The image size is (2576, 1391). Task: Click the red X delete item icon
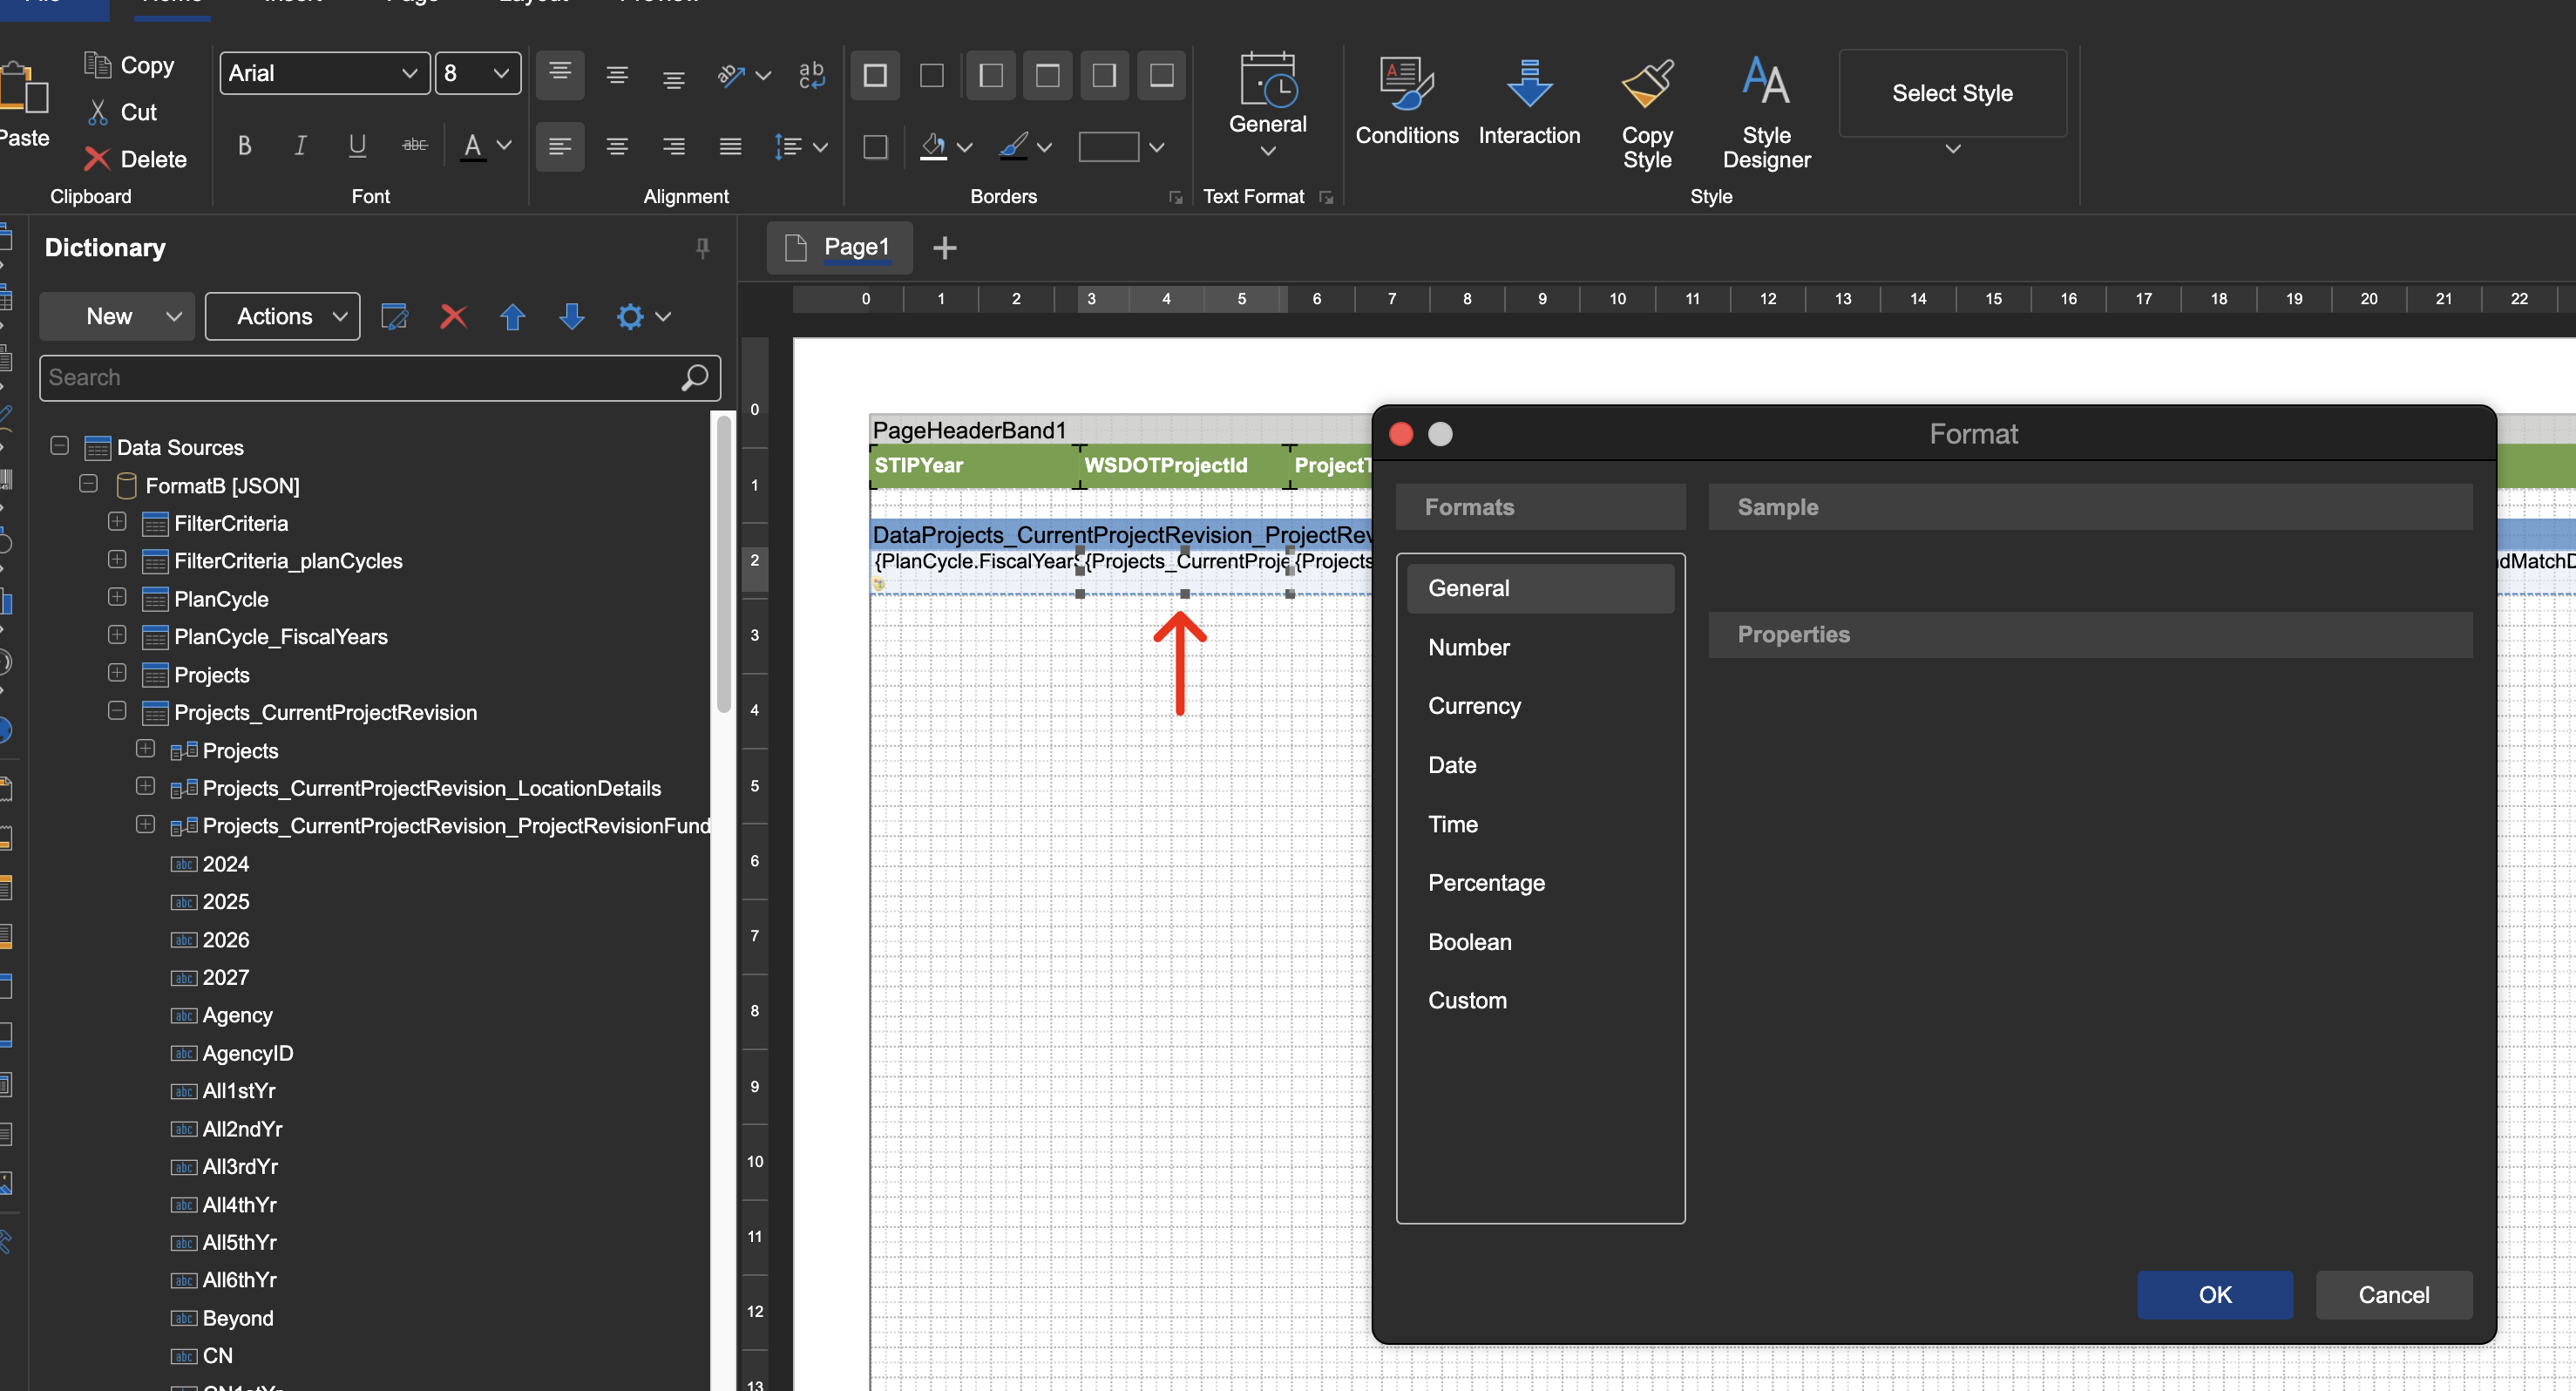[x=453, y=316]
